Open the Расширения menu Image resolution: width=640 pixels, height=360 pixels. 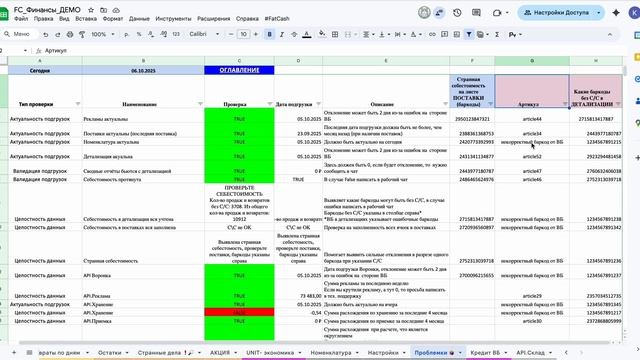coord(213,19)
